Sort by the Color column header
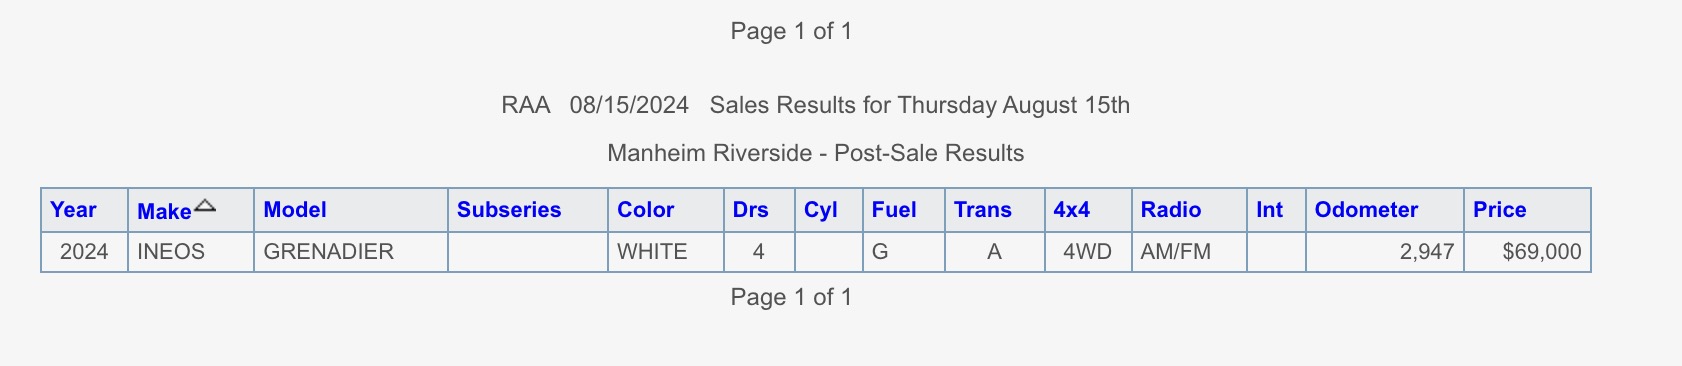 pos(645,210)
